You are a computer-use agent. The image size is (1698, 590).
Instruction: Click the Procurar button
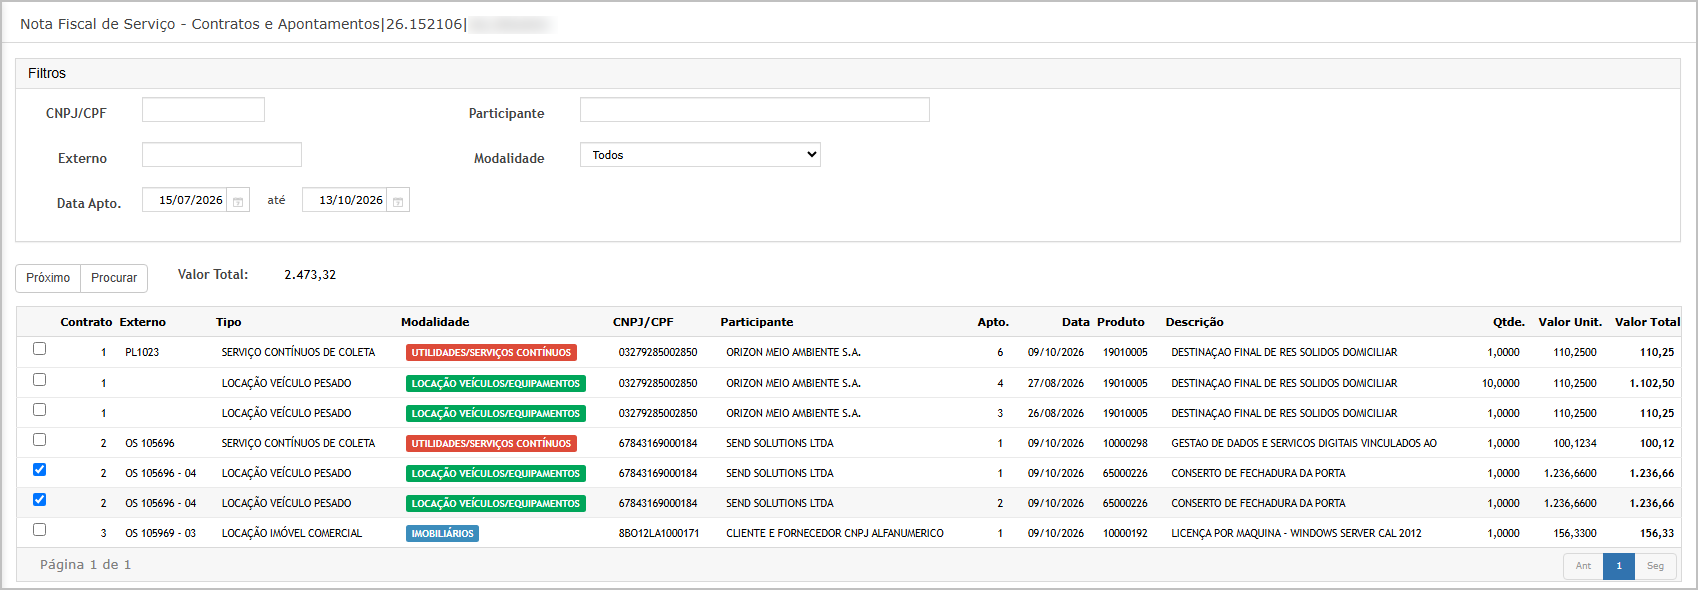point(114,278)
